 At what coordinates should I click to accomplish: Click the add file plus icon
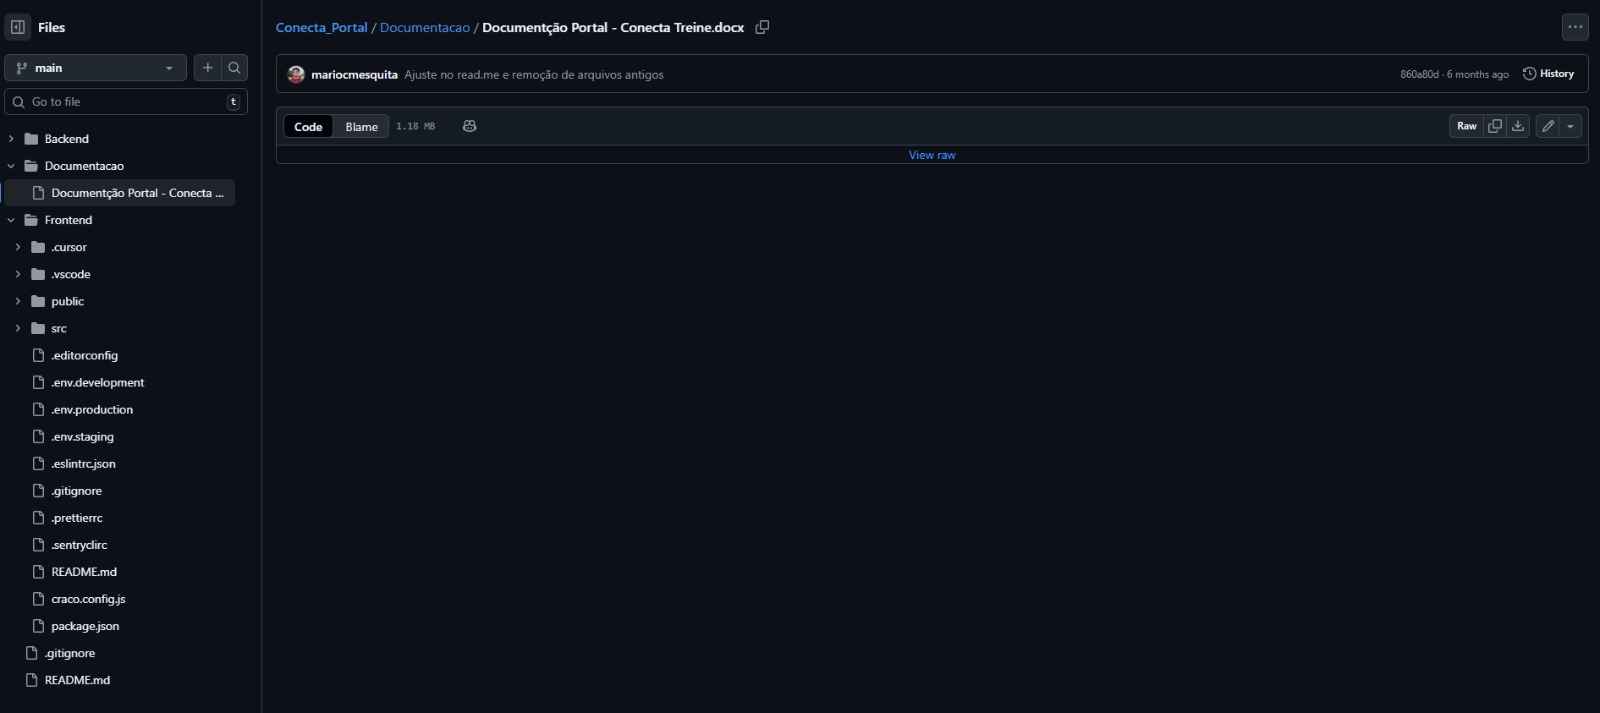click(x=208, y=68)
